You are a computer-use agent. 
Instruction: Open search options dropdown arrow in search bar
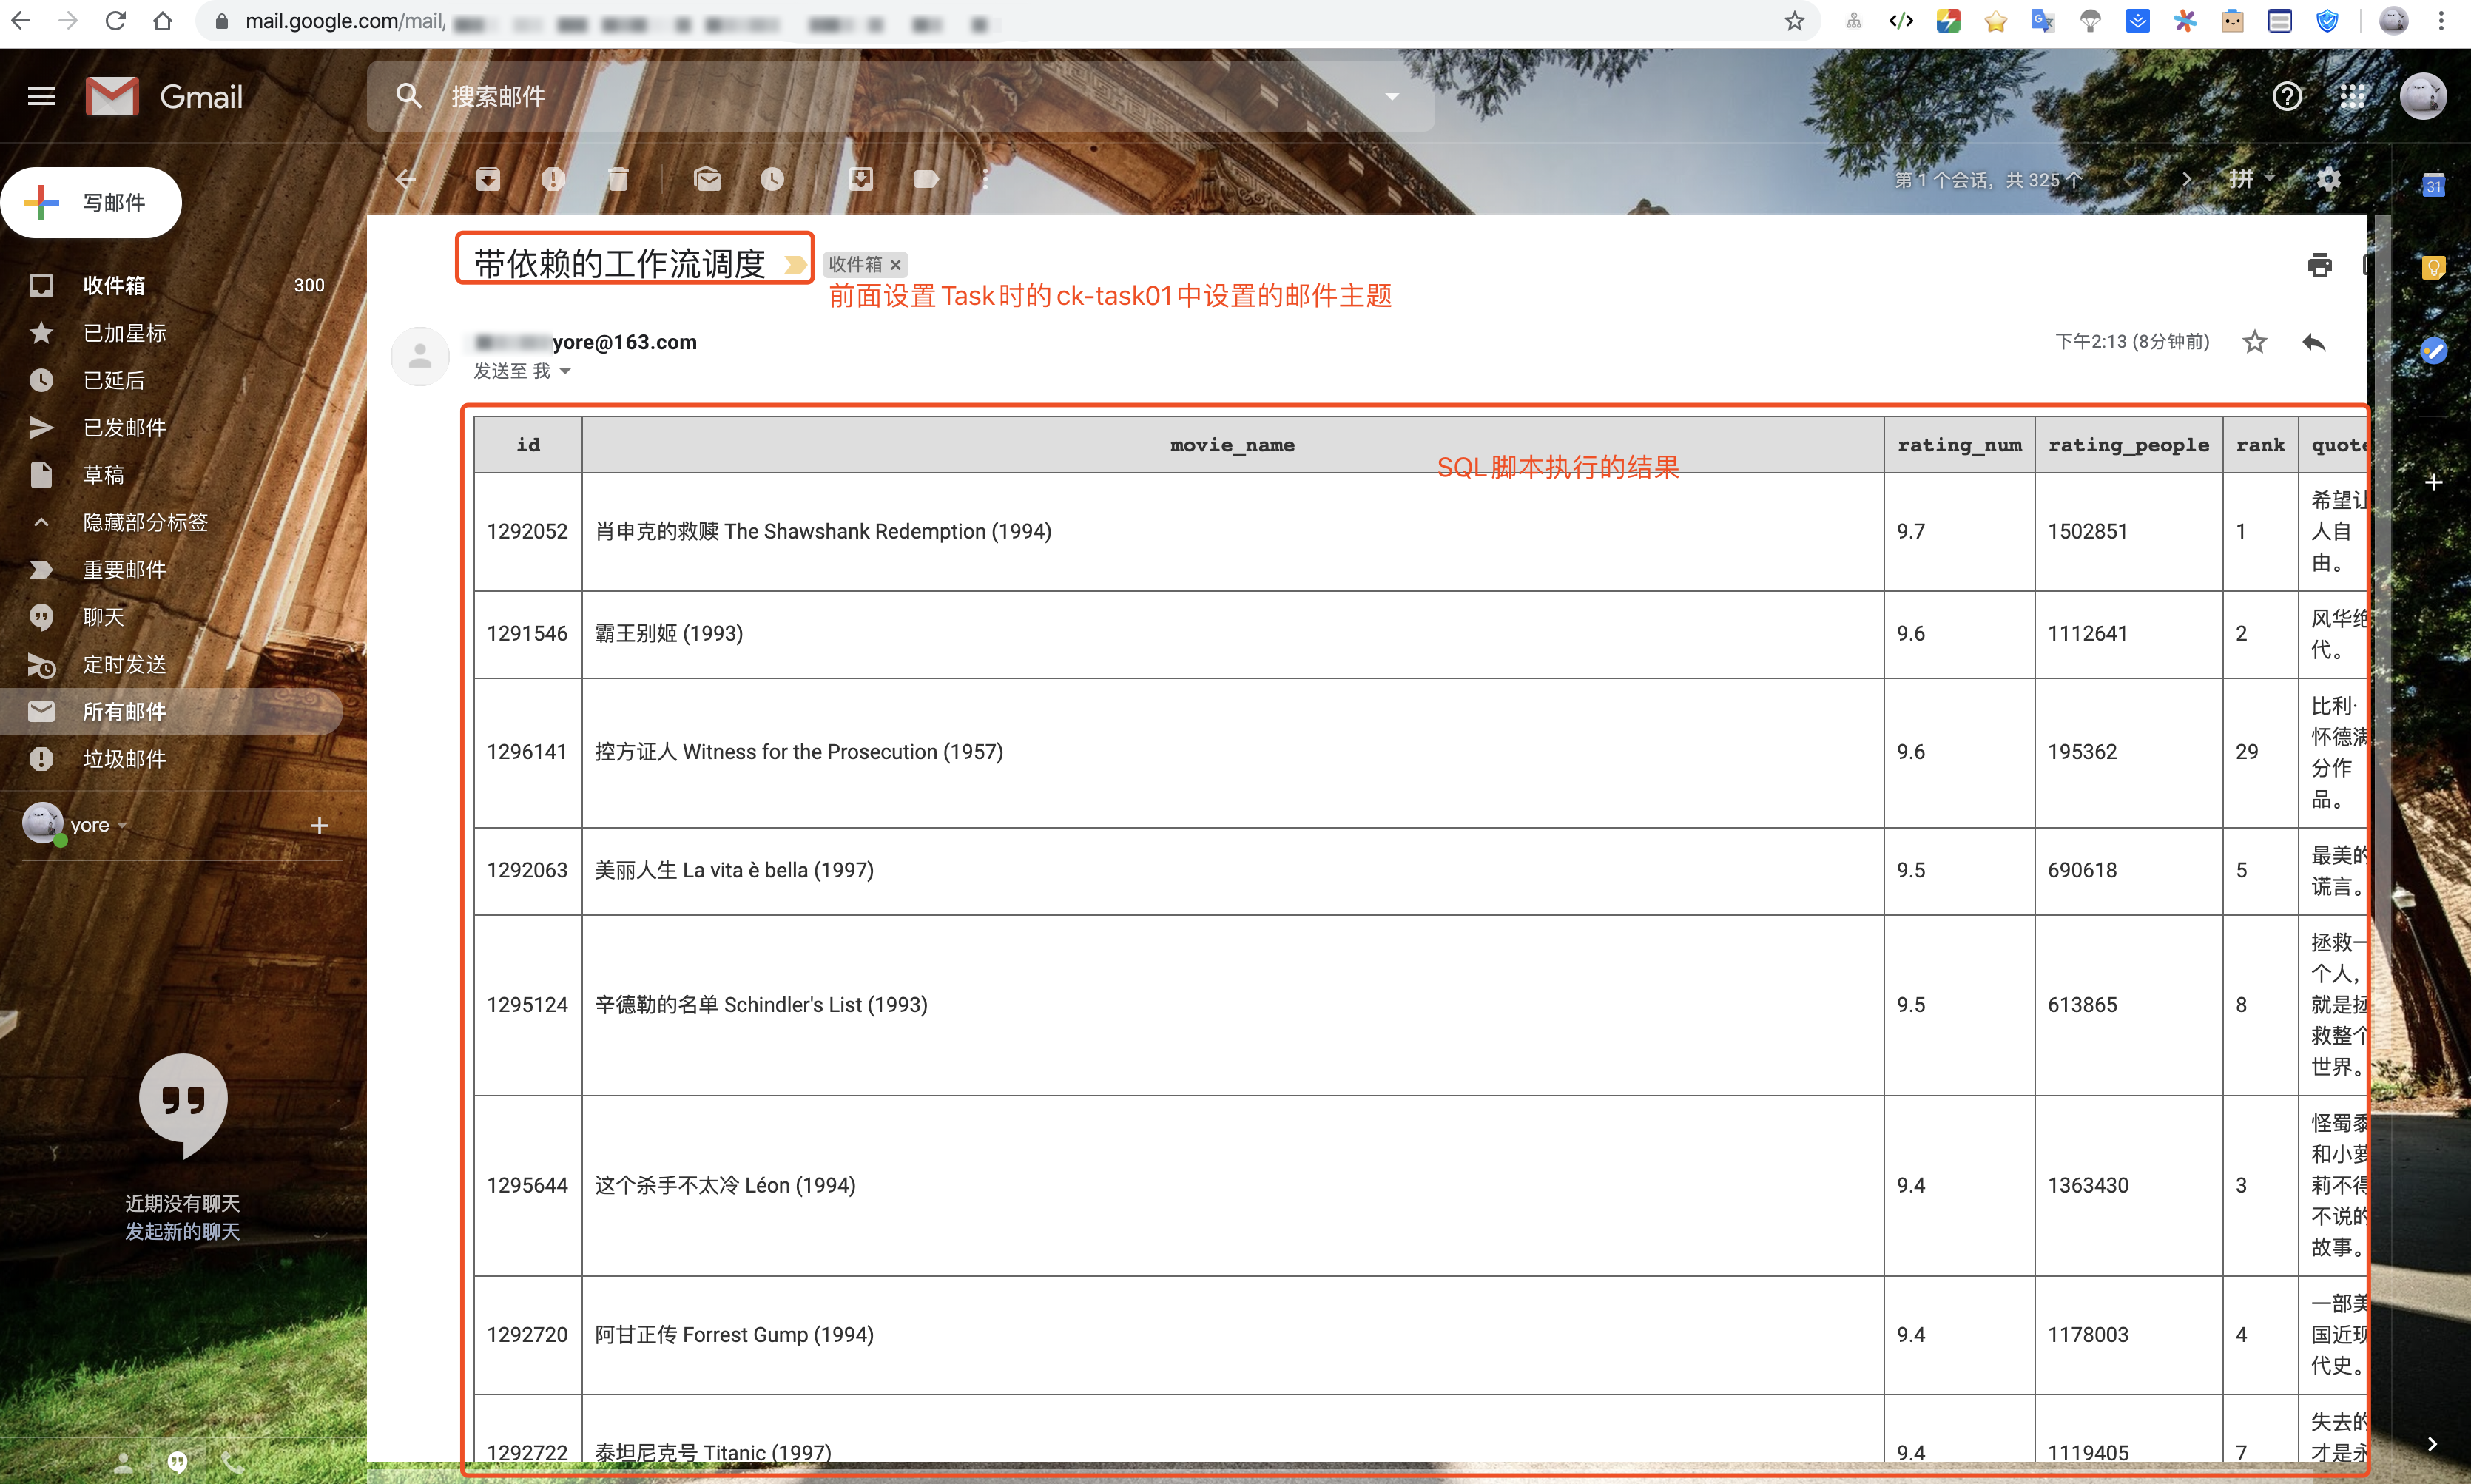1391,96
